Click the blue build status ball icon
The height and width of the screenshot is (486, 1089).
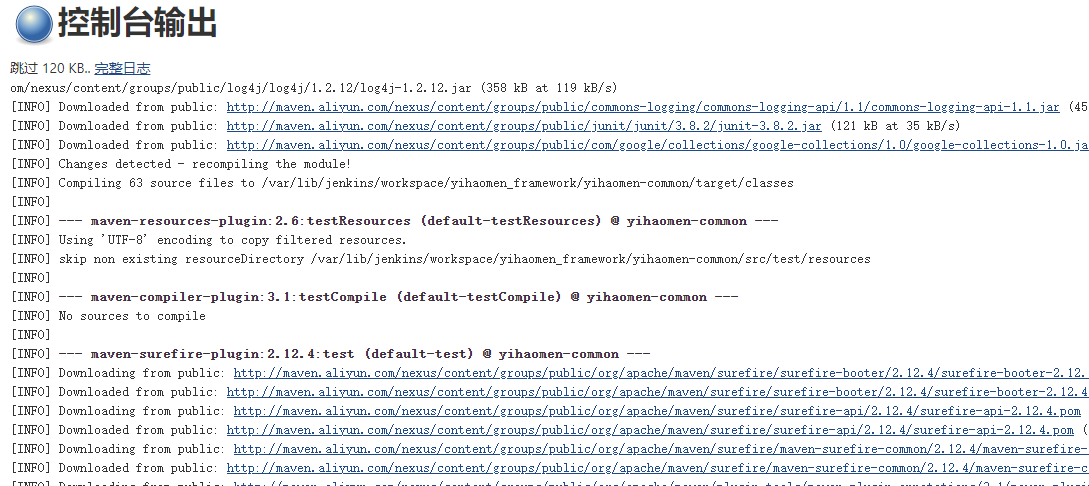coord(33,24)
